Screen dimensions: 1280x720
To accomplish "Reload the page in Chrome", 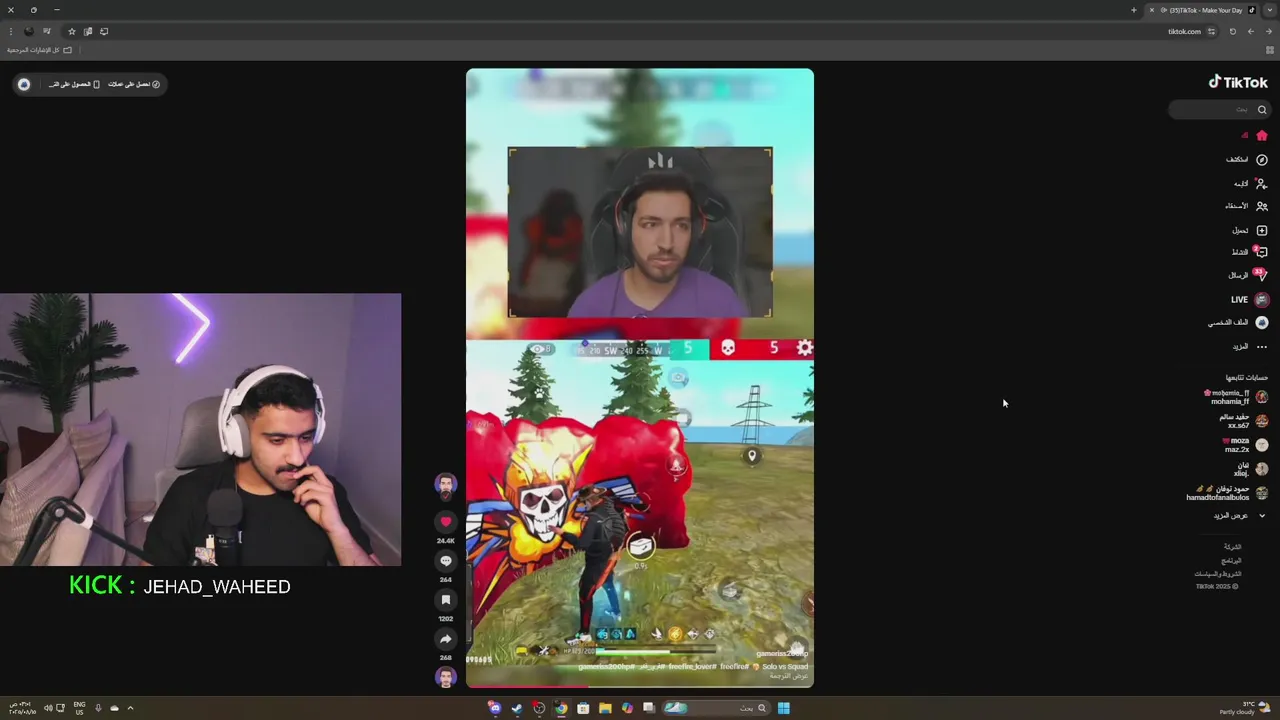I will click(1232, 31).
